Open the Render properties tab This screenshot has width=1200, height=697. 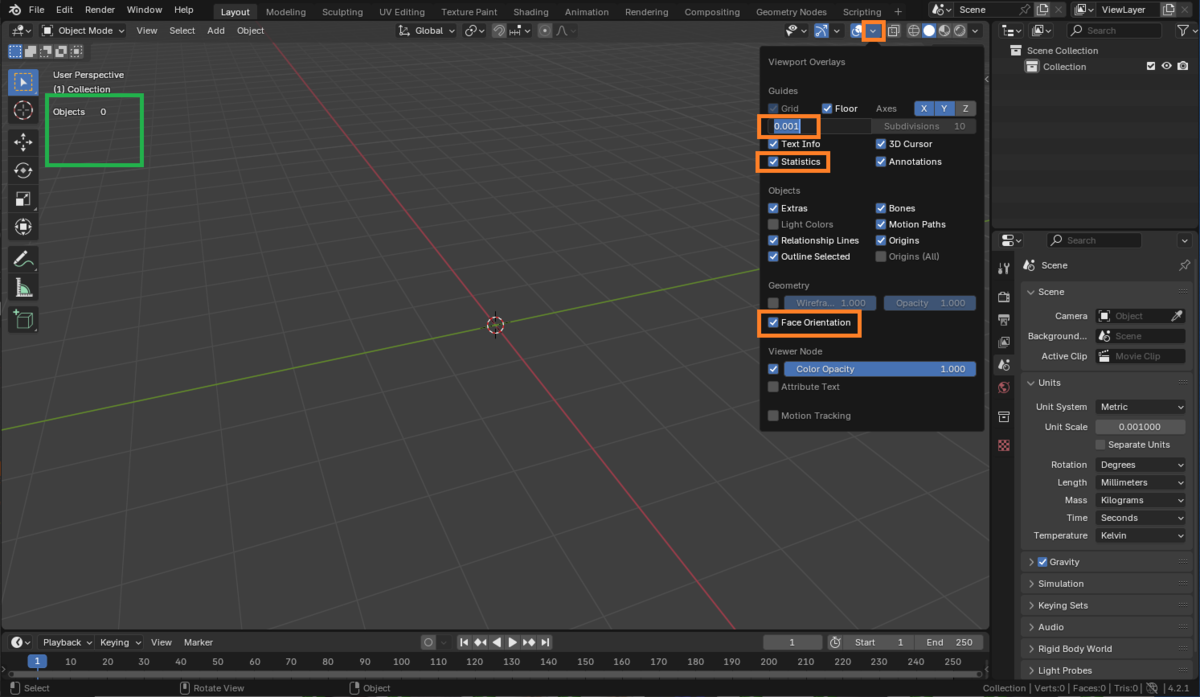point(1004,297)
